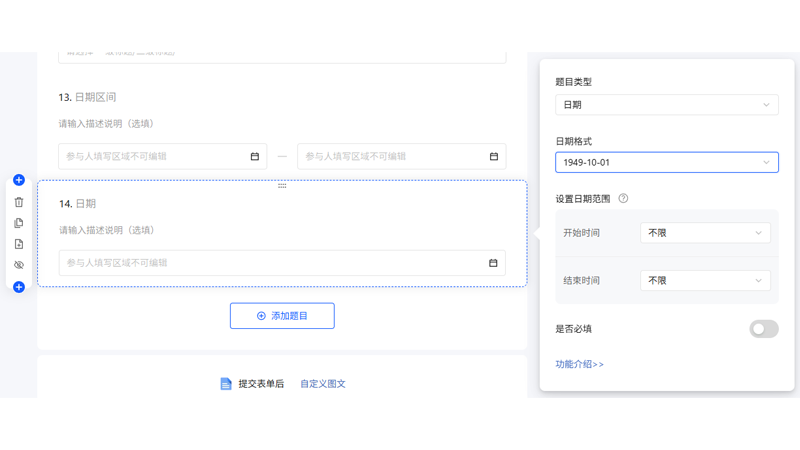Click the page-with-plus icon in side toolbar
This screenshot has width=800, height=450.
coord(18,244)
